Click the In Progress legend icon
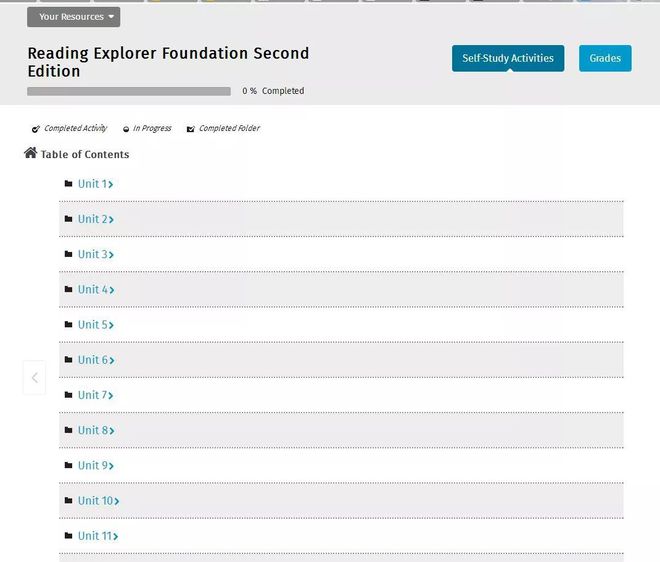660x562 pixels. pos(126,129)
